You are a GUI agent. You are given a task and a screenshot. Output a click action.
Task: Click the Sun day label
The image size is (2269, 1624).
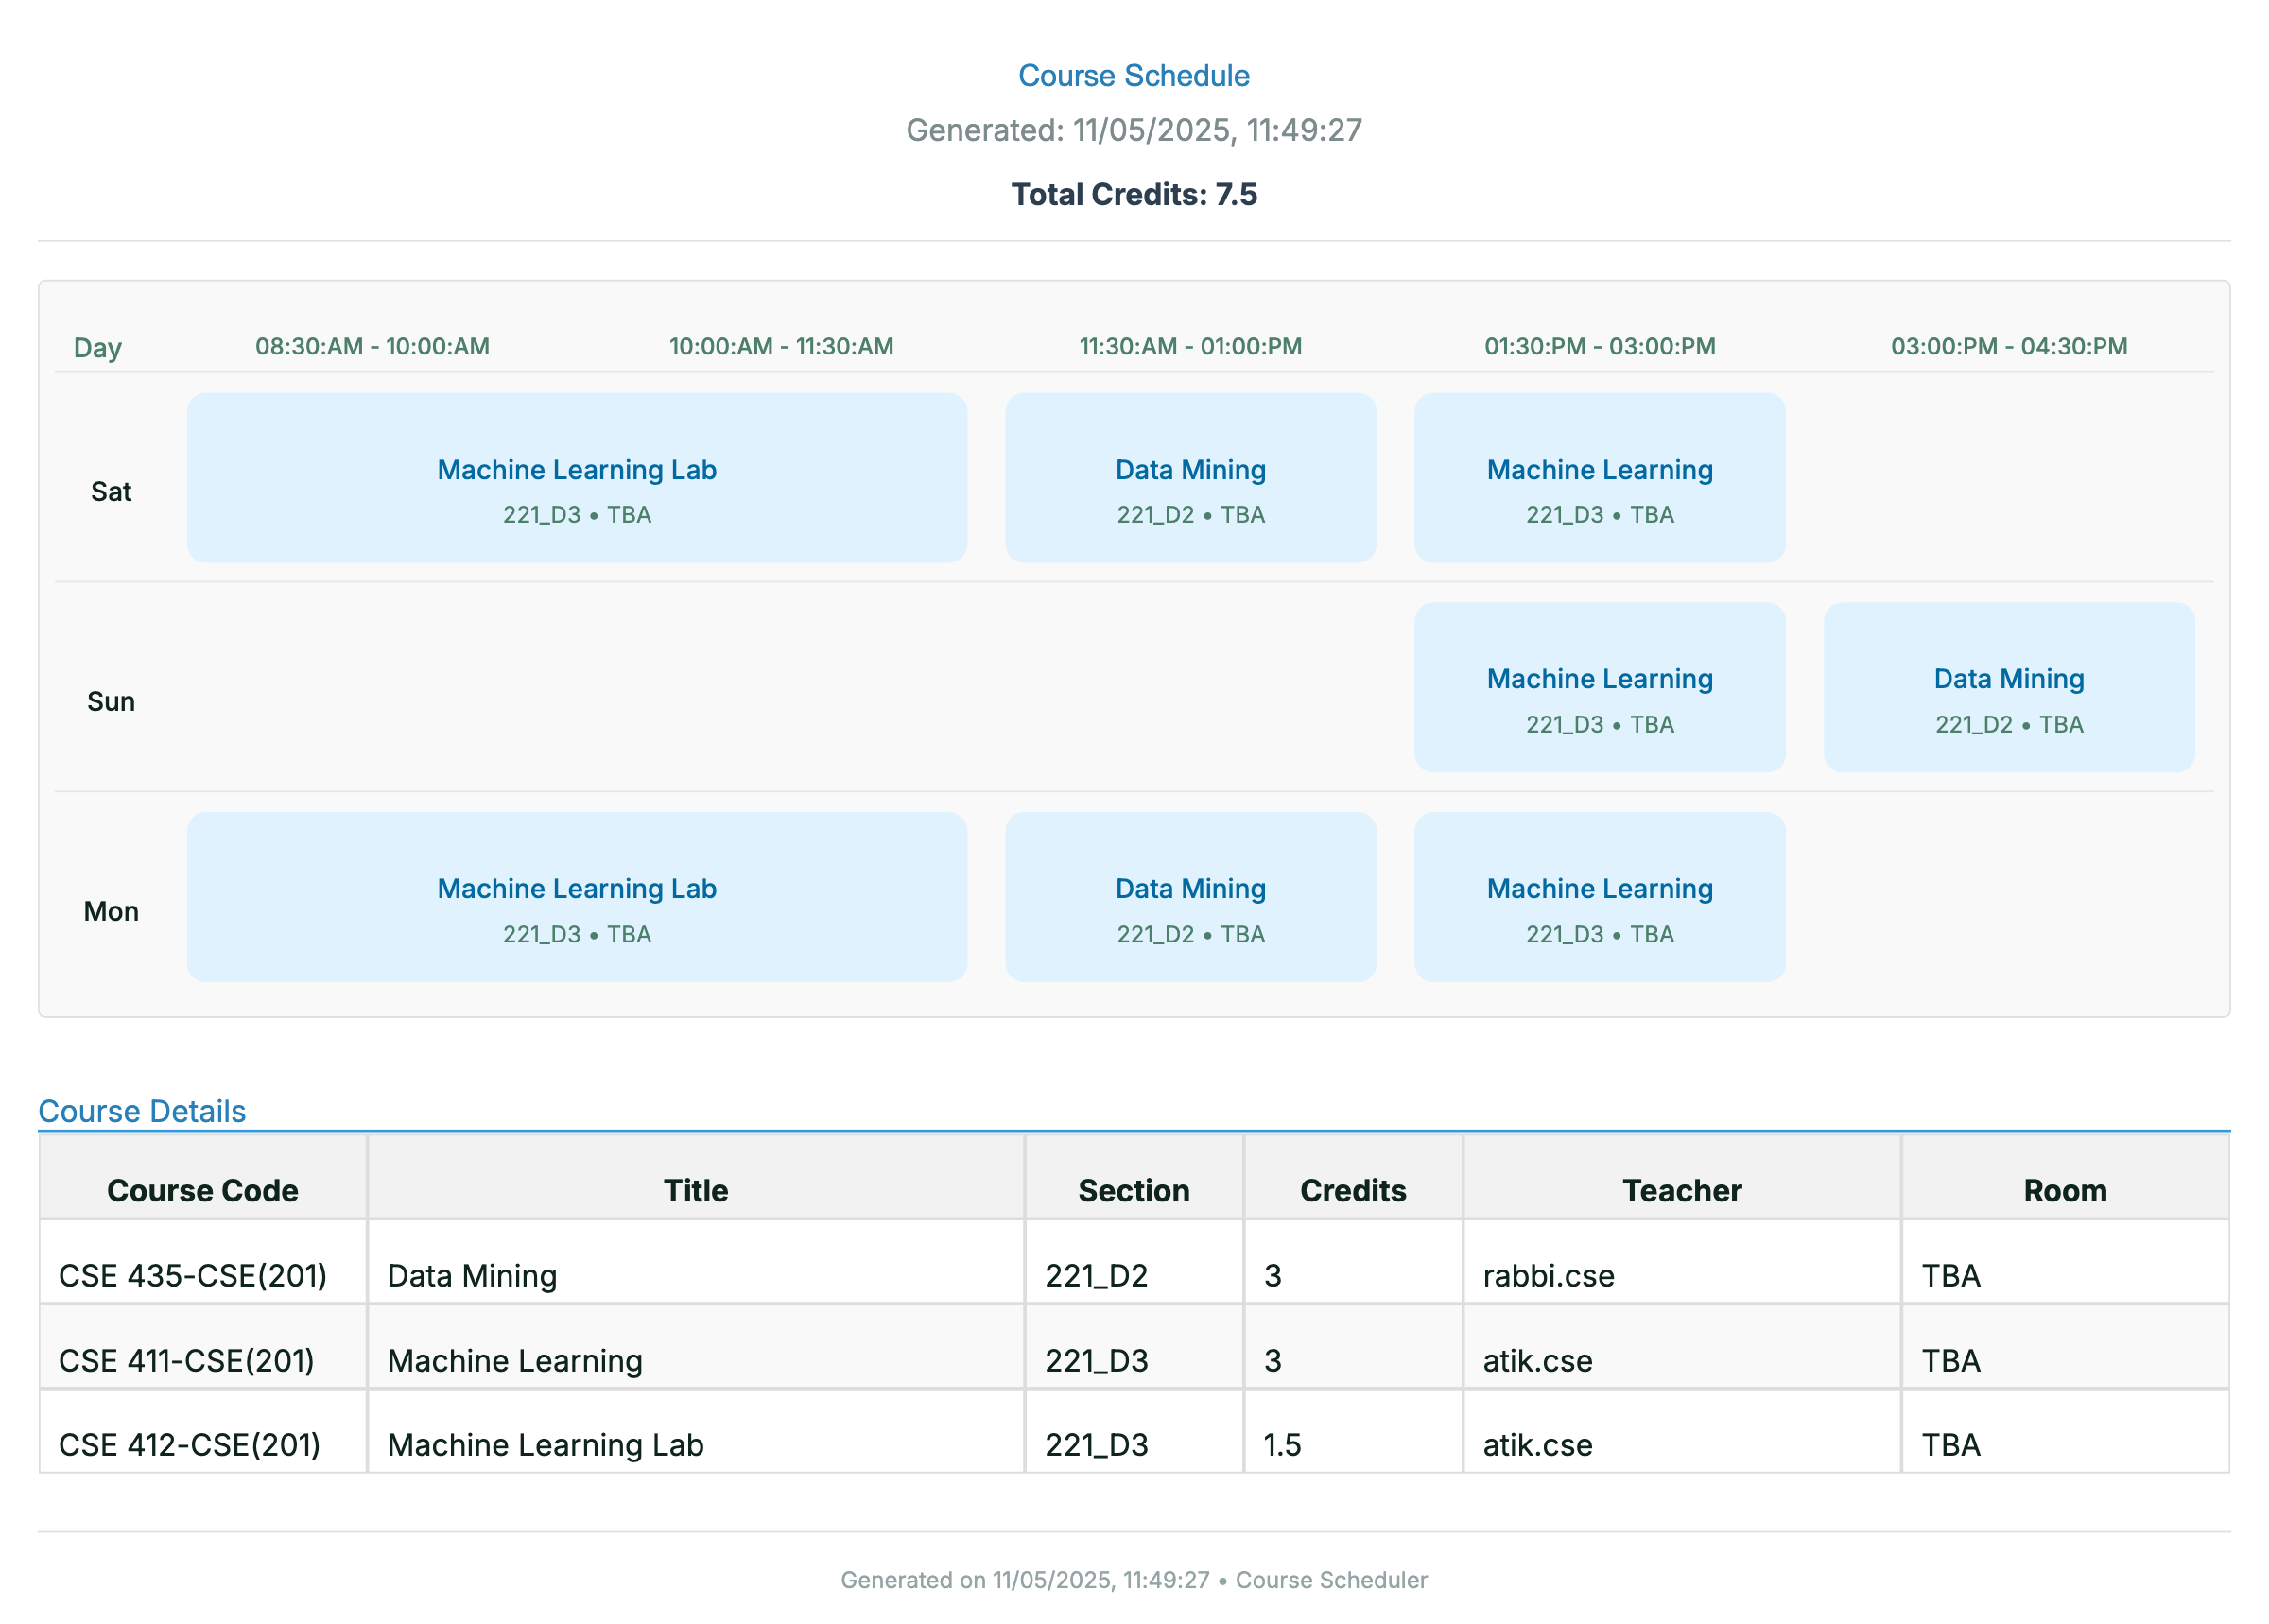(112, 700)
